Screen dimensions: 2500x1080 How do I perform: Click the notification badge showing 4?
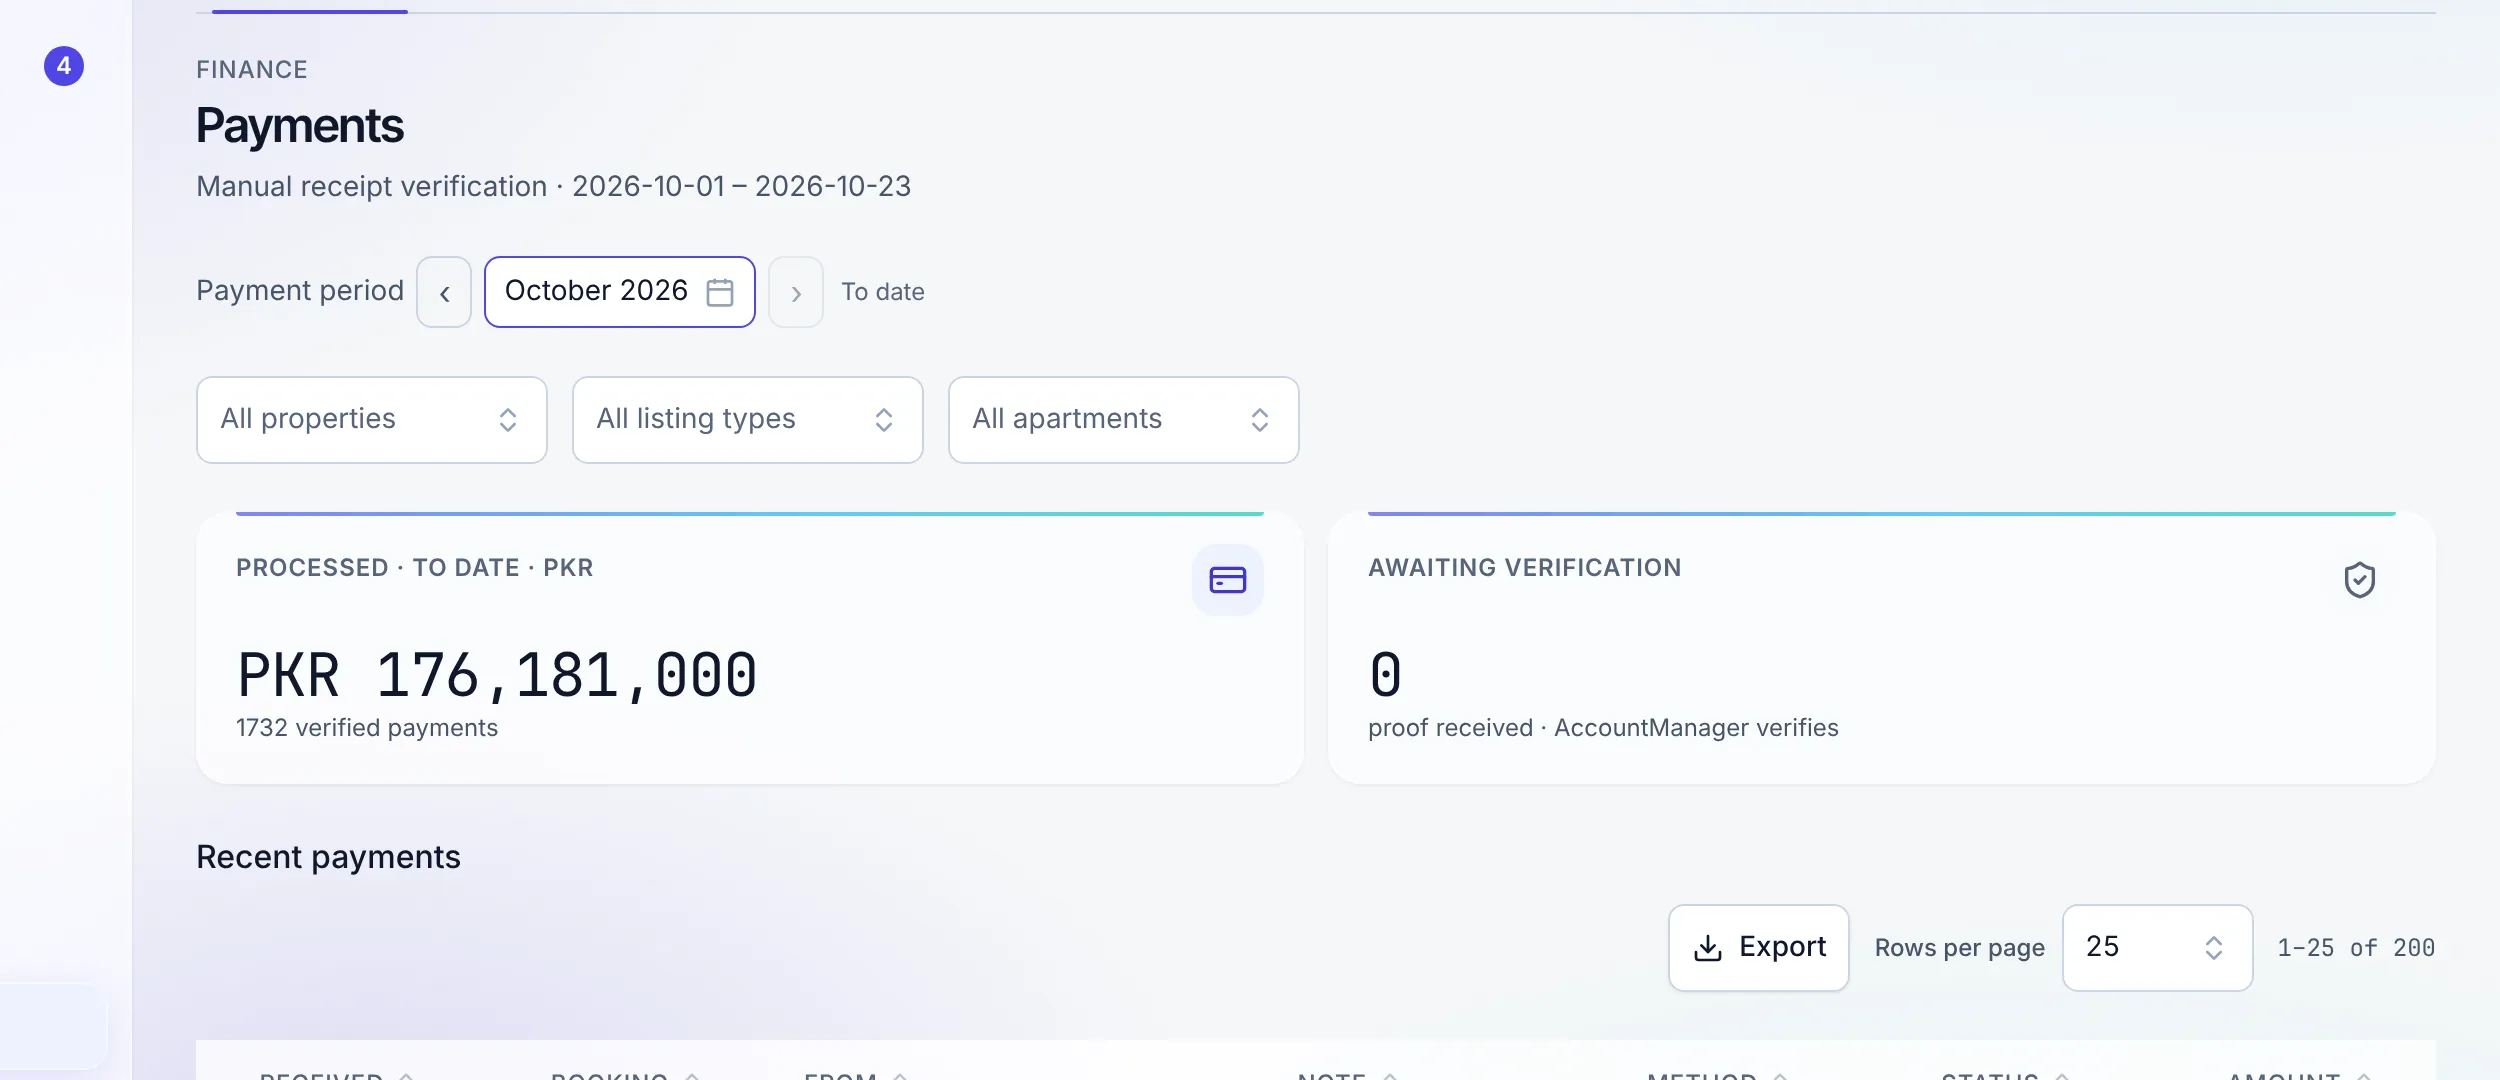(64, 66)
